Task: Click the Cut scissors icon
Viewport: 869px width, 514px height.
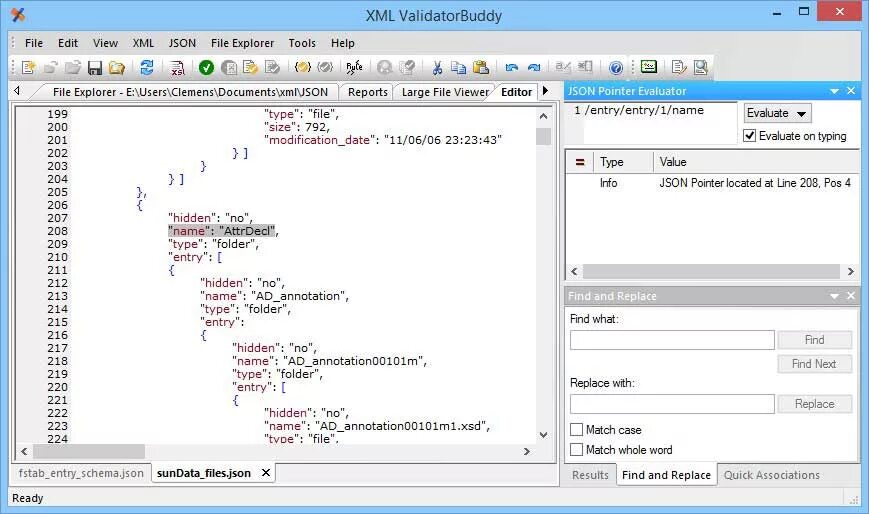Action: [x=437, y=68]
